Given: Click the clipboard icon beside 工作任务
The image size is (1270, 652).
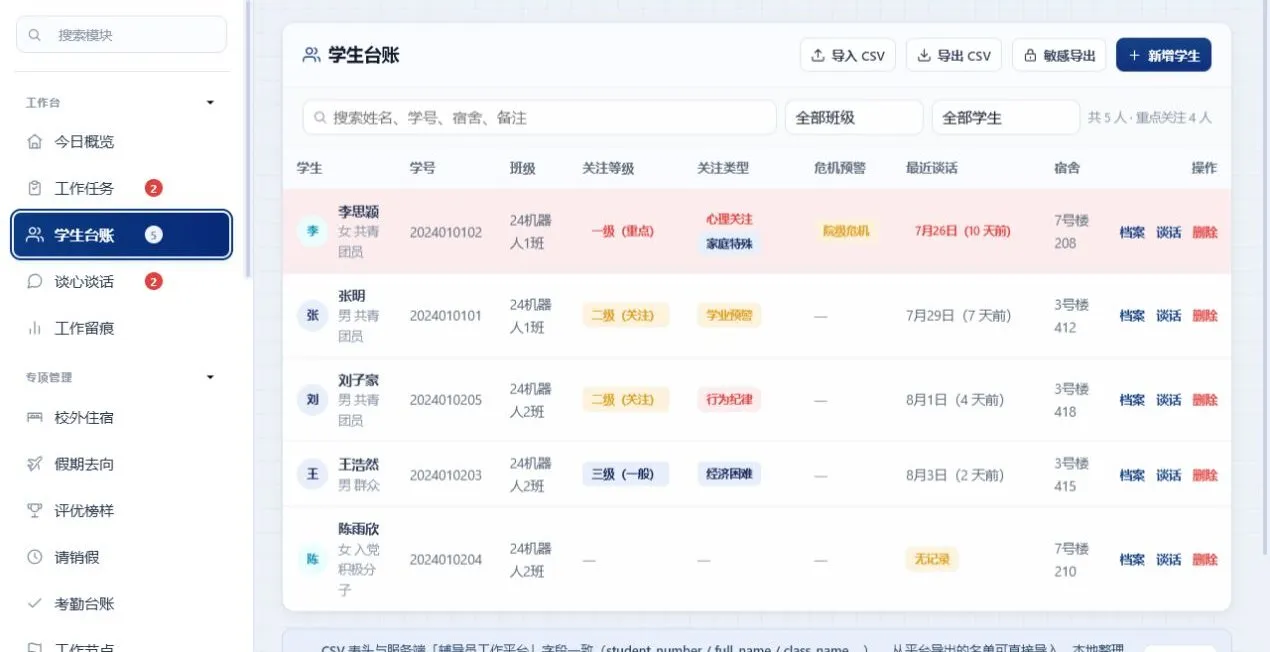Looking at the screenshot, I should click(35, 188).
